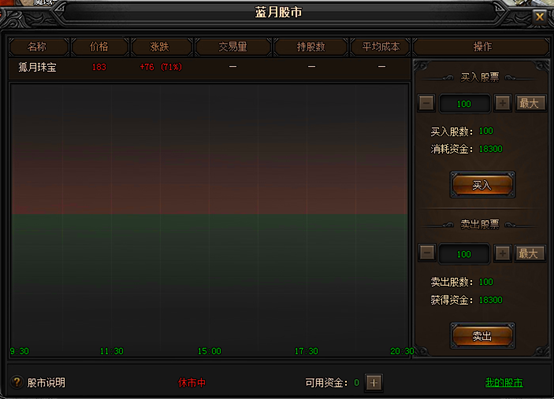This screenshot has height=399, width=554.
Task: Open the 我的股市 link
Action: coord(504,382)
